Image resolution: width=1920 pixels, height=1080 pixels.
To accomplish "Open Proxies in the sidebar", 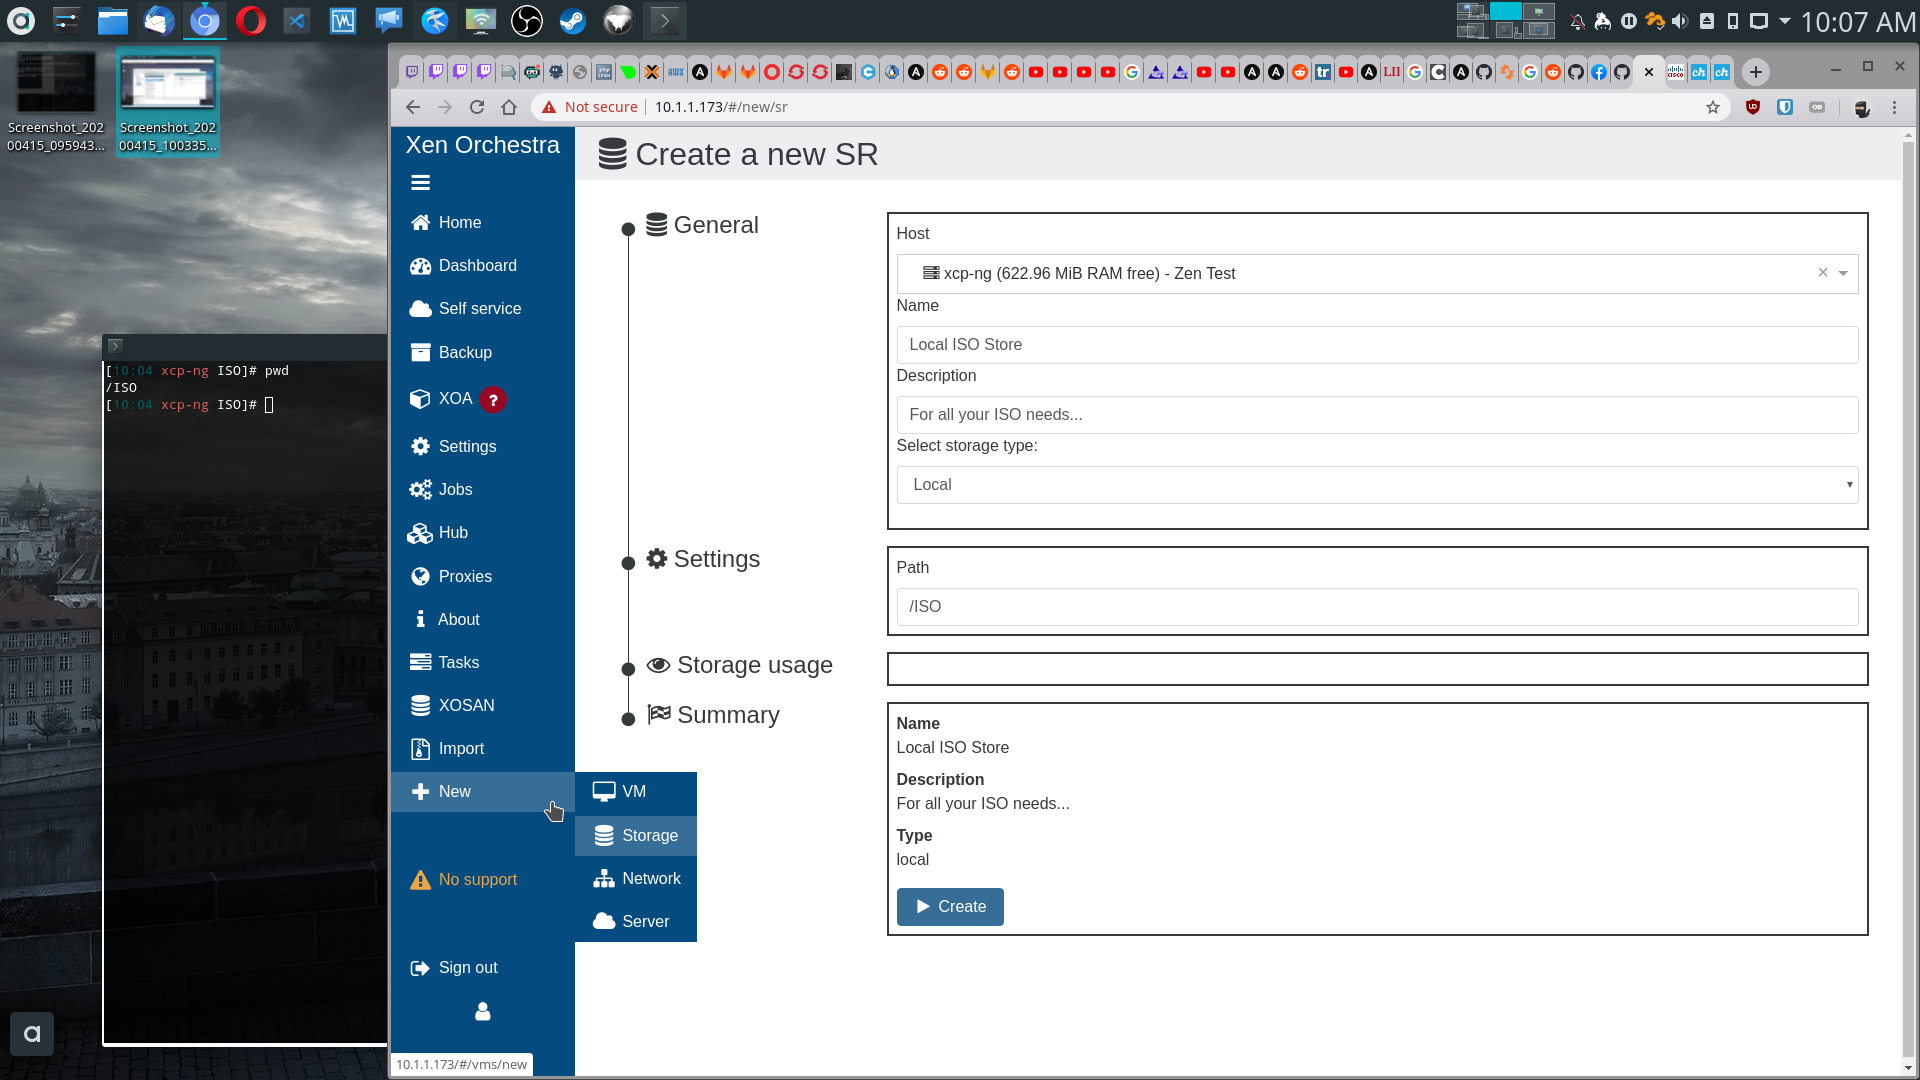I will 483,576.
